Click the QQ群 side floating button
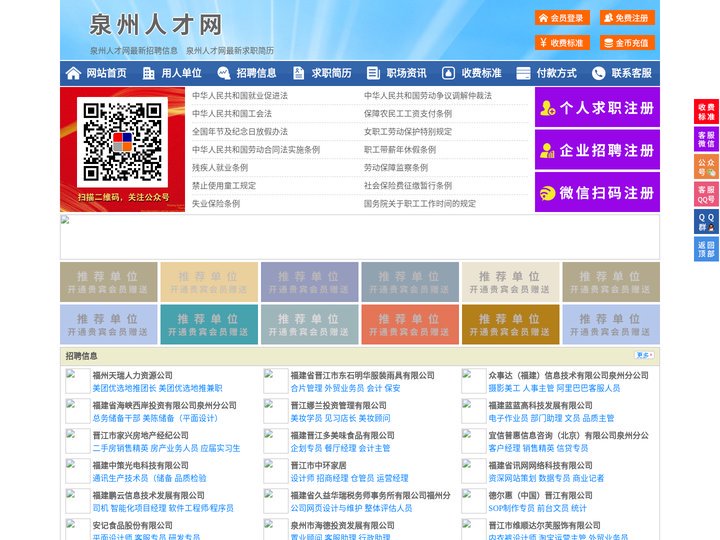Screen dimensions: 720x540 click(x=706, y=222)
